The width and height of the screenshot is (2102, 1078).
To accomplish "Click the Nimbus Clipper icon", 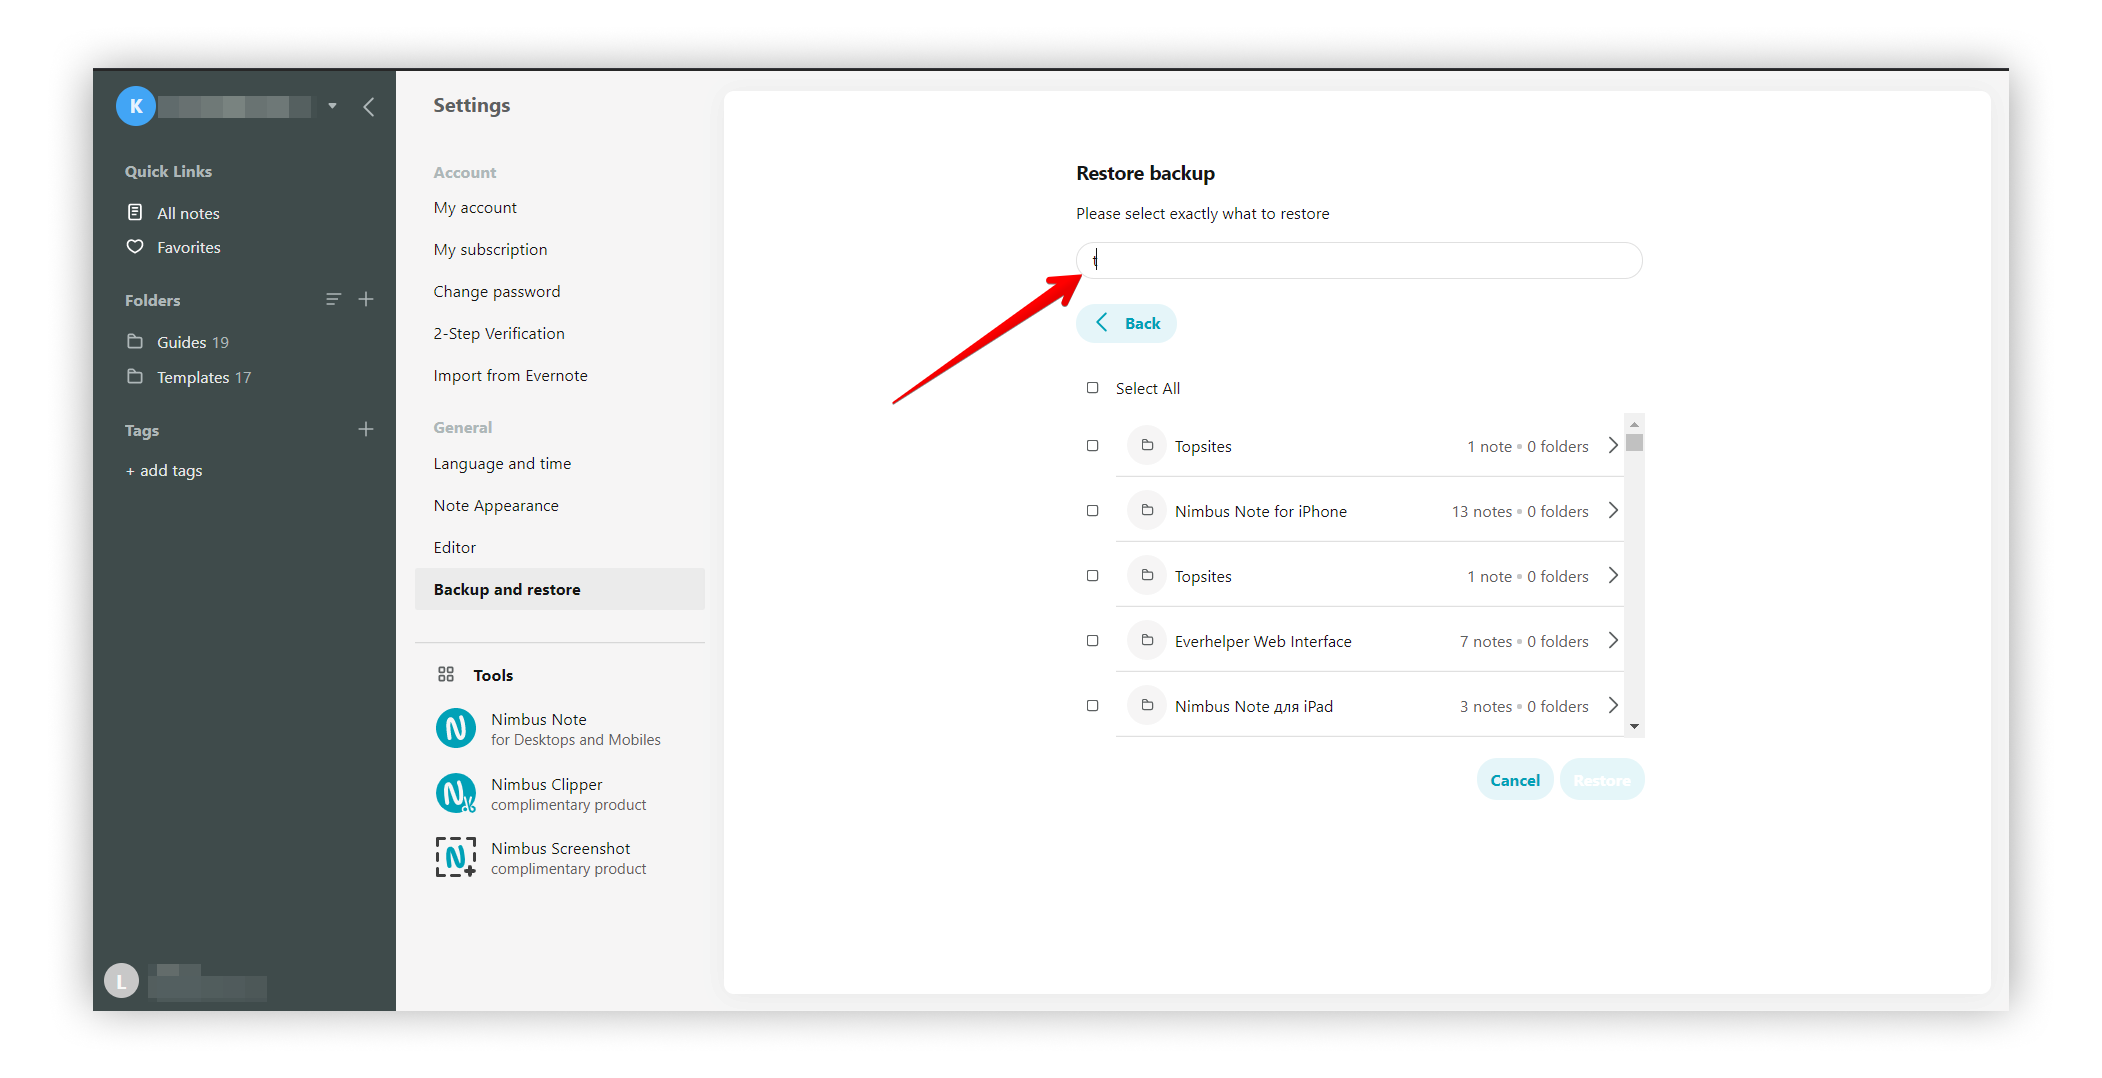I will pos(456,793).
